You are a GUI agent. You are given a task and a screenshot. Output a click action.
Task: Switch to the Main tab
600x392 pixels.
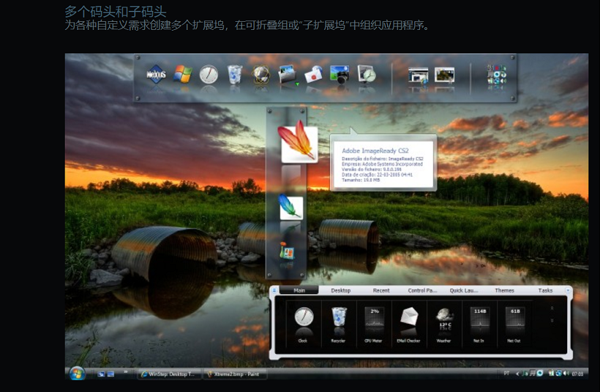[299, 290]
